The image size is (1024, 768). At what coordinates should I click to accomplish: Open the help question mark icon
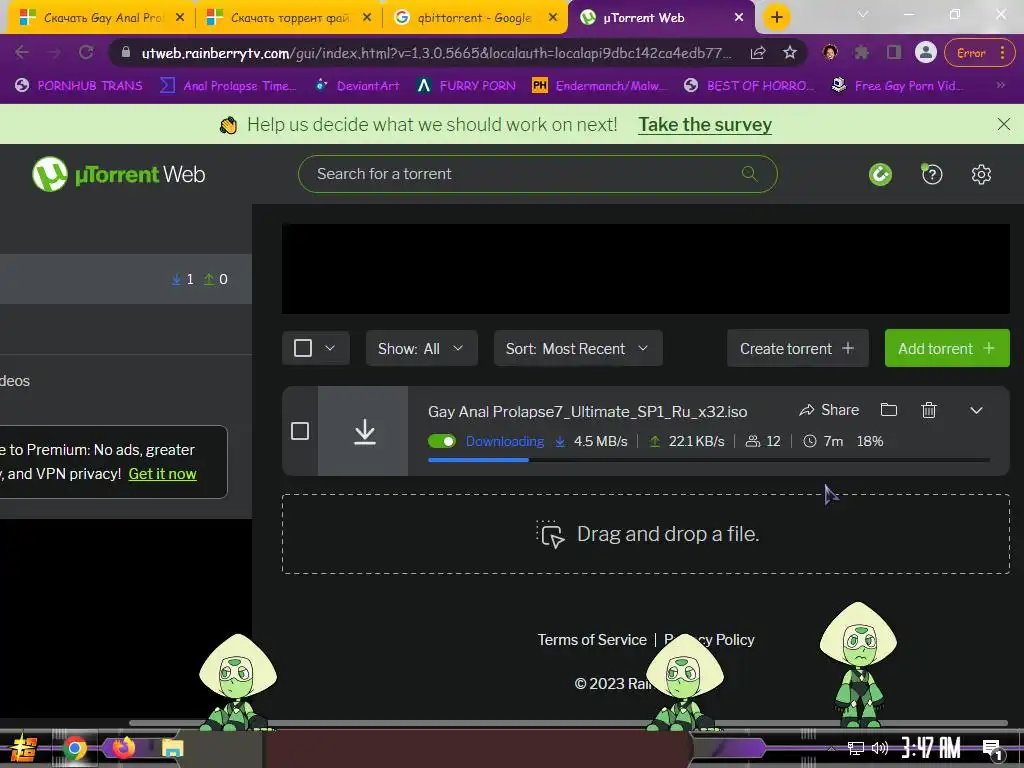click(x=932, y=174)
